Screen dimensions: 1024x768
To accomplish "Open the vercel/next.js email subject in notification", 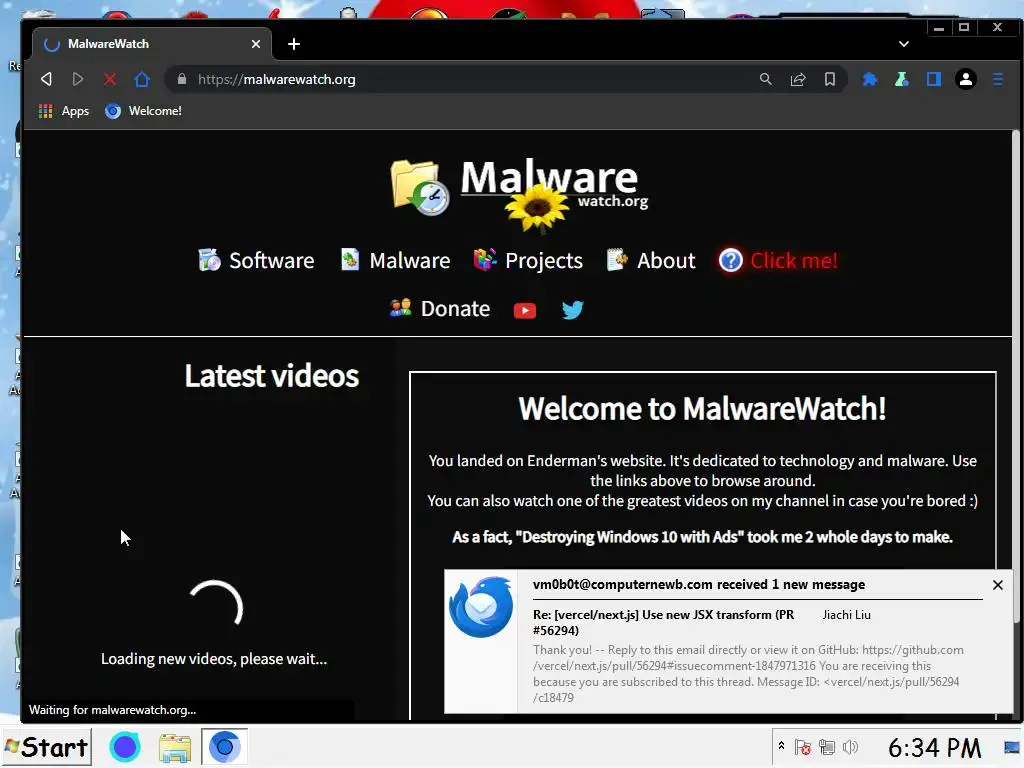I will pos(664,622).
